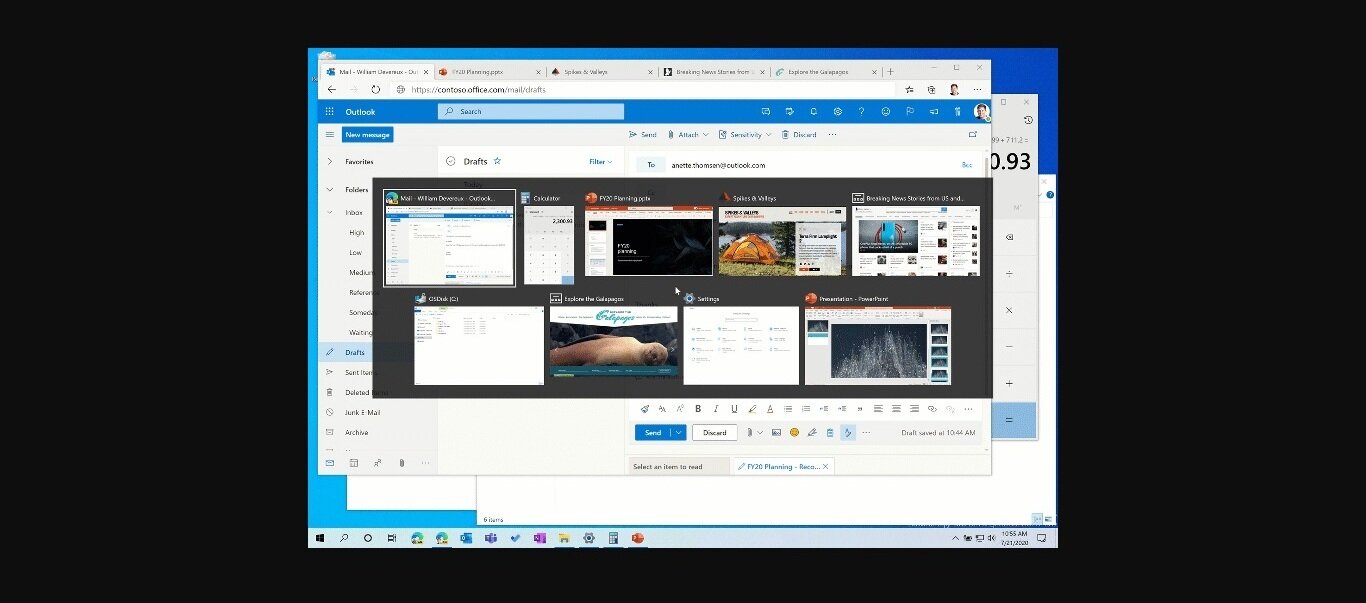The height and width of the screenshot is (603, 1366).
Task: Open the Outlook notifications bell
Action: click(x=813, y=112)
